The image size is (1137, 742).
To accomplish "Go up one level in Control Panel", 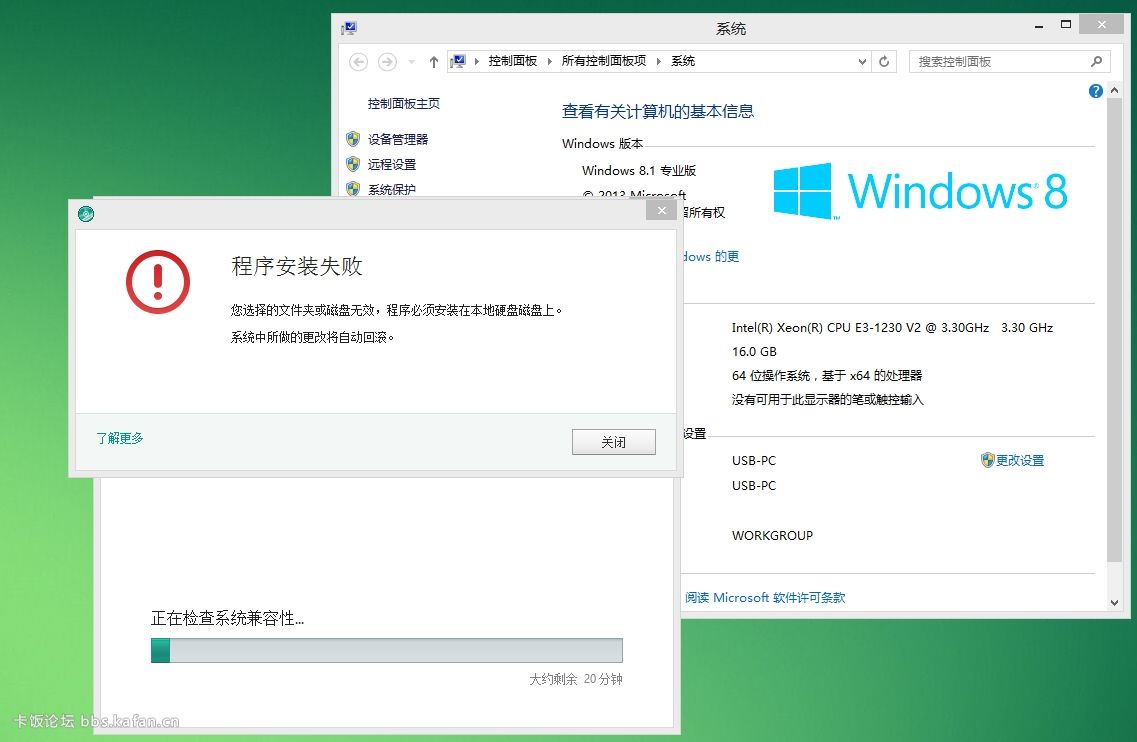I will (434, 62).
